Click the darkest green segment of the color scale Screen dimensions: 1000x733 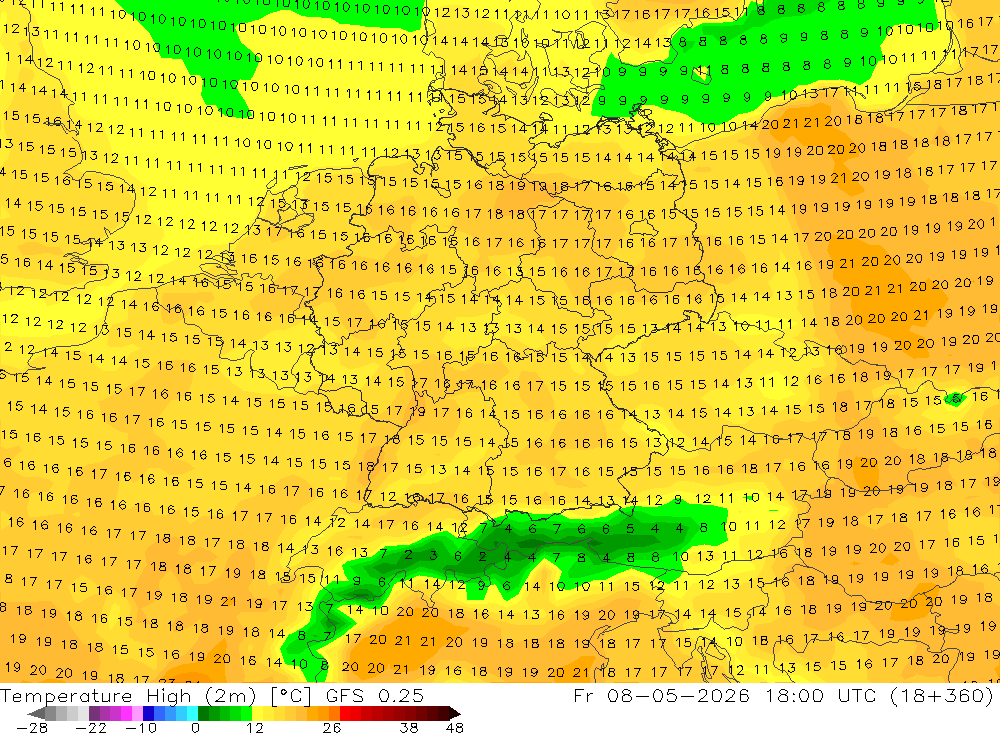point(203,713)
